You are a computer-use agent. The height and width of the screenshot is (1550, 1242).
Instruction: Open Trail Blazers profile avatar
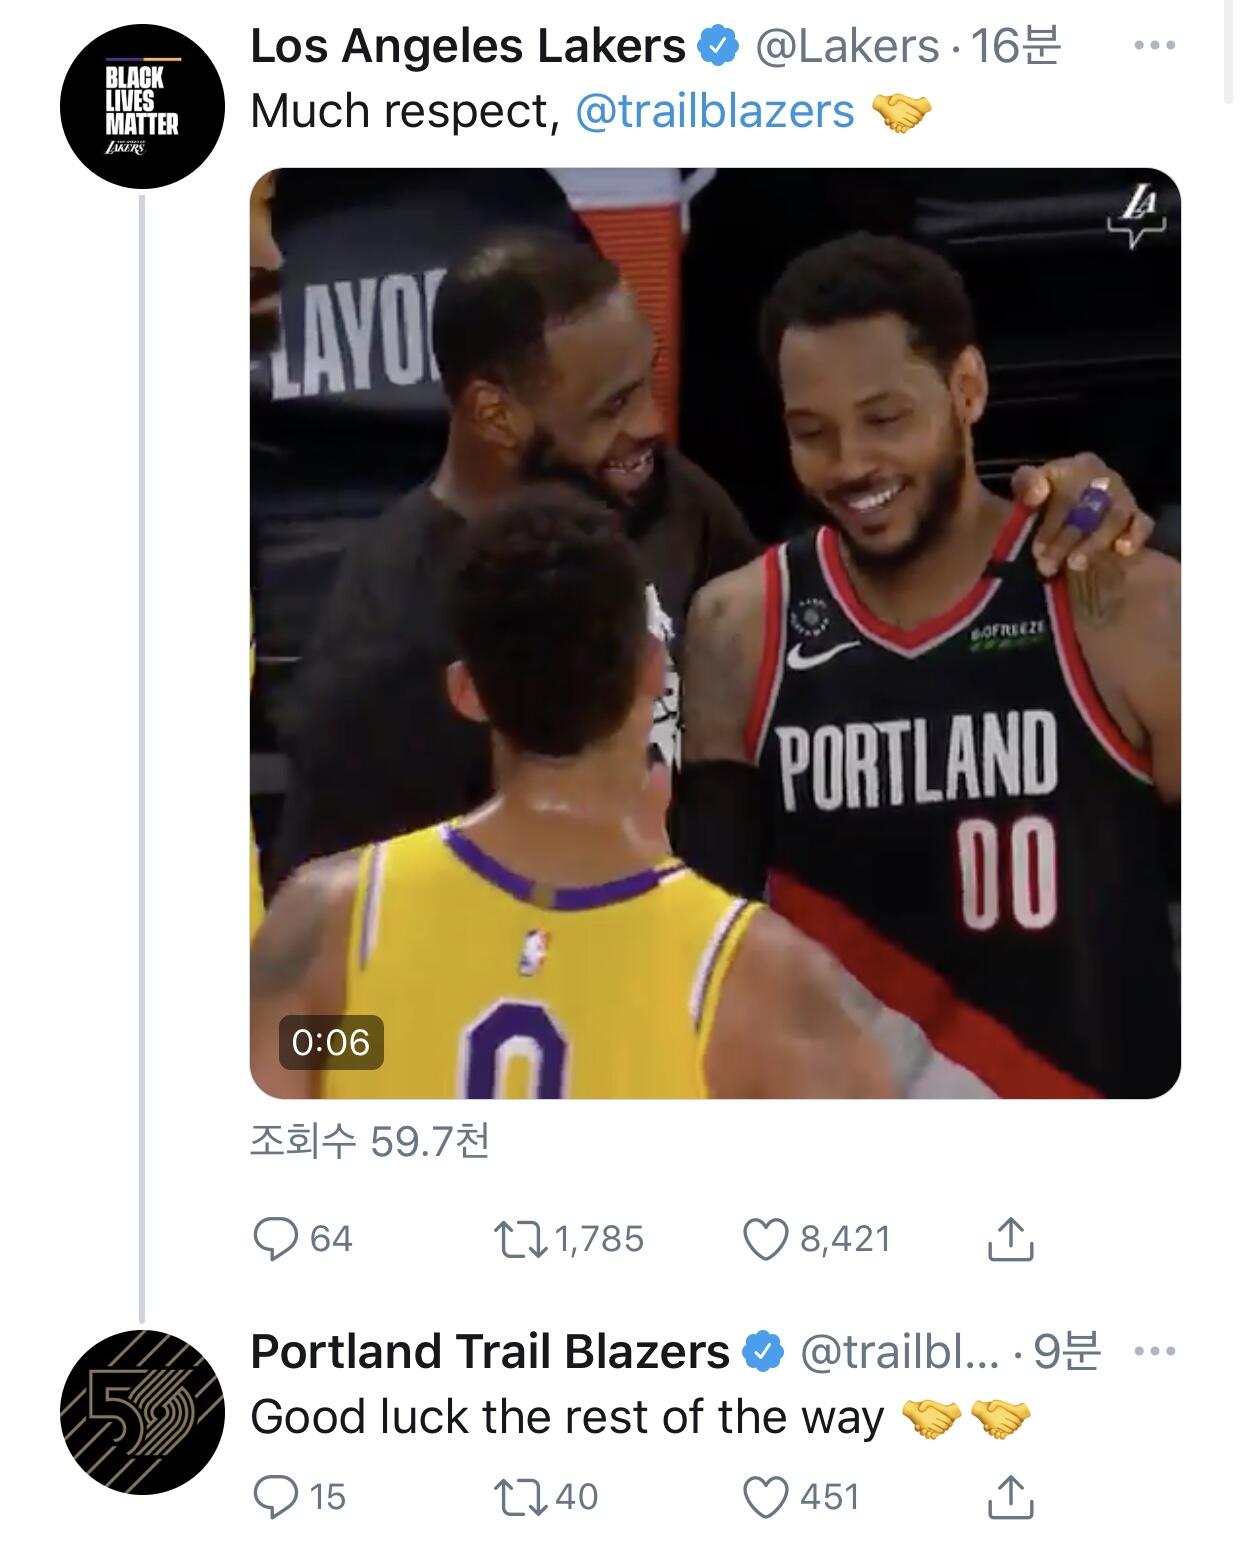[141, 1413]
